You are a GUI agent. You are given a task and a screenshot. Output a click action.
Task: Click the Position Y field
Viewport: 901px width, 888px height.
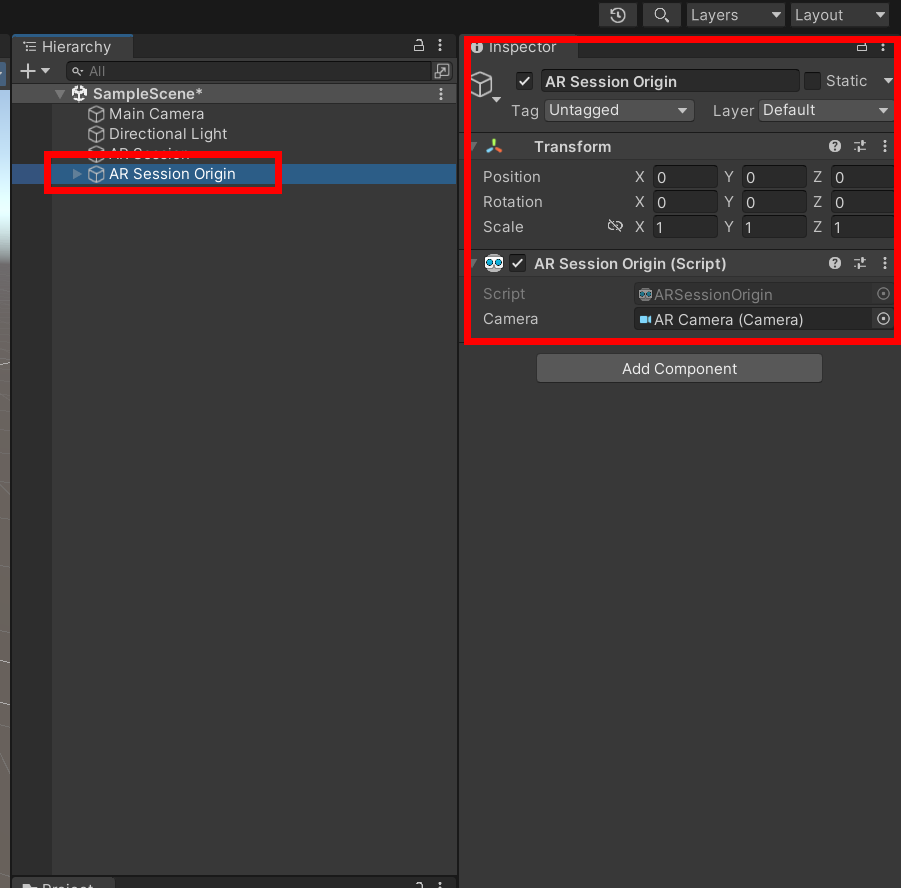pyautogui.click(x=774, y=177)
